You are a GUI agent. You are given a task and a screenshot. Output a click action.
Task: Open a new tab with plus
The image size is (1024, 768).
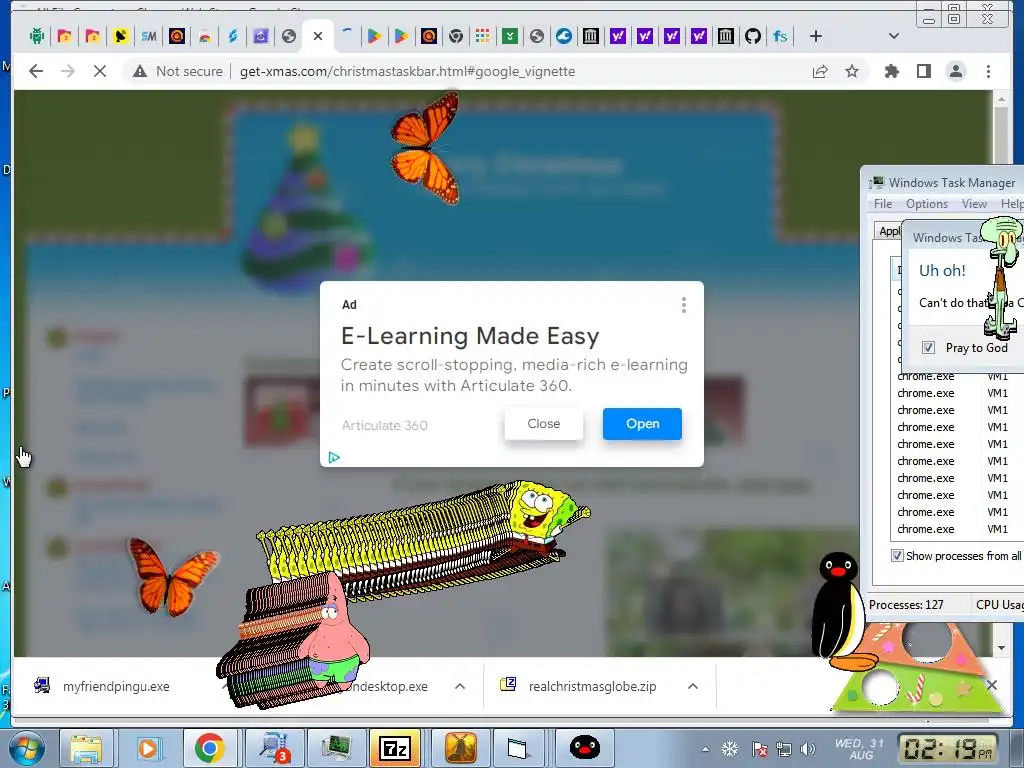[x=816, y=37]
